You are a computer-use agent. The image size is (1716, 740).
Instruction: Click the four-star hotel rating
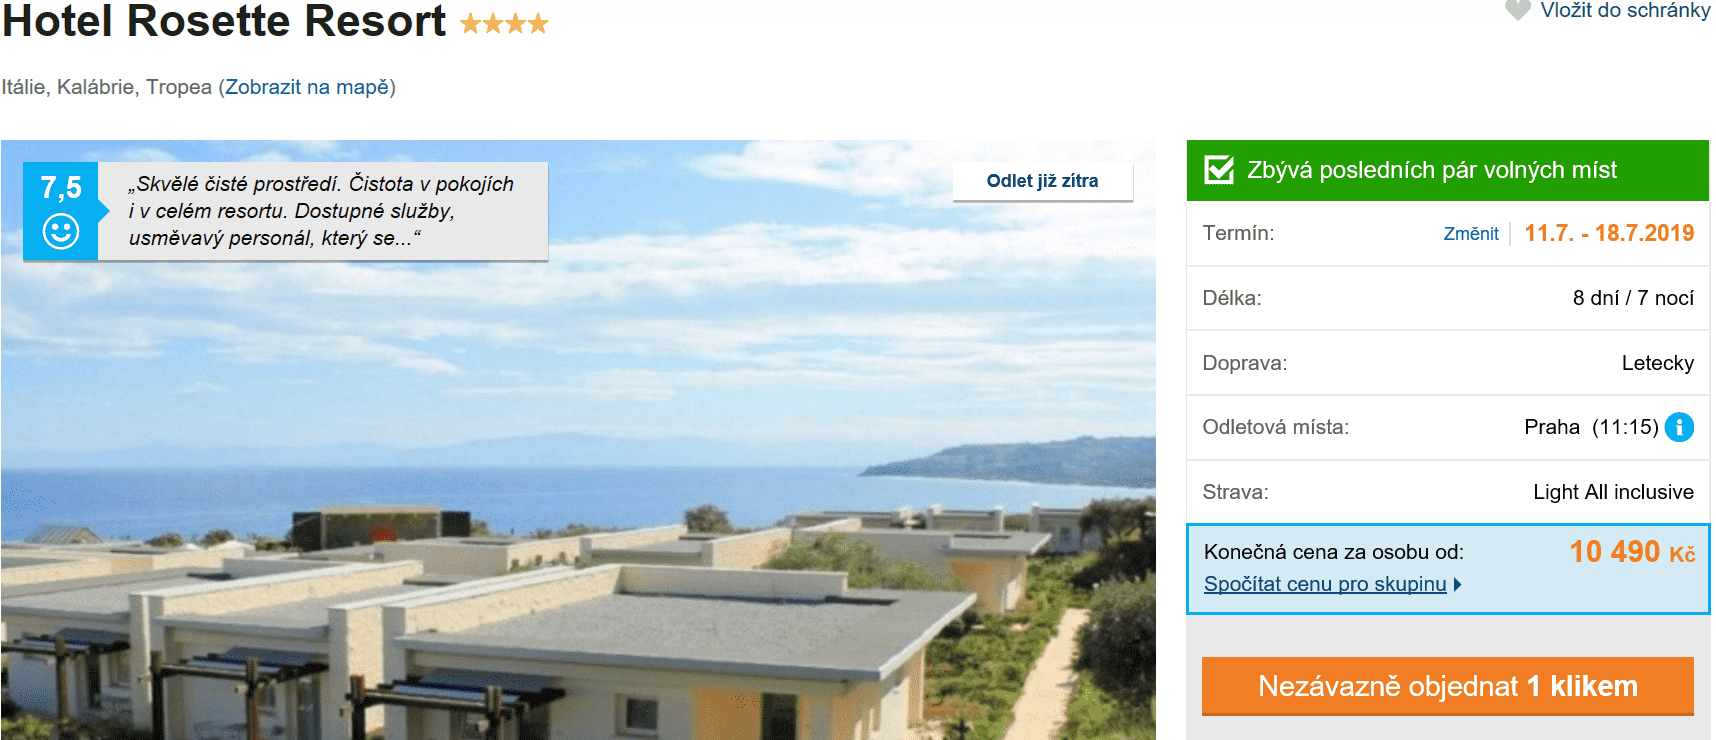pos(504,24)
